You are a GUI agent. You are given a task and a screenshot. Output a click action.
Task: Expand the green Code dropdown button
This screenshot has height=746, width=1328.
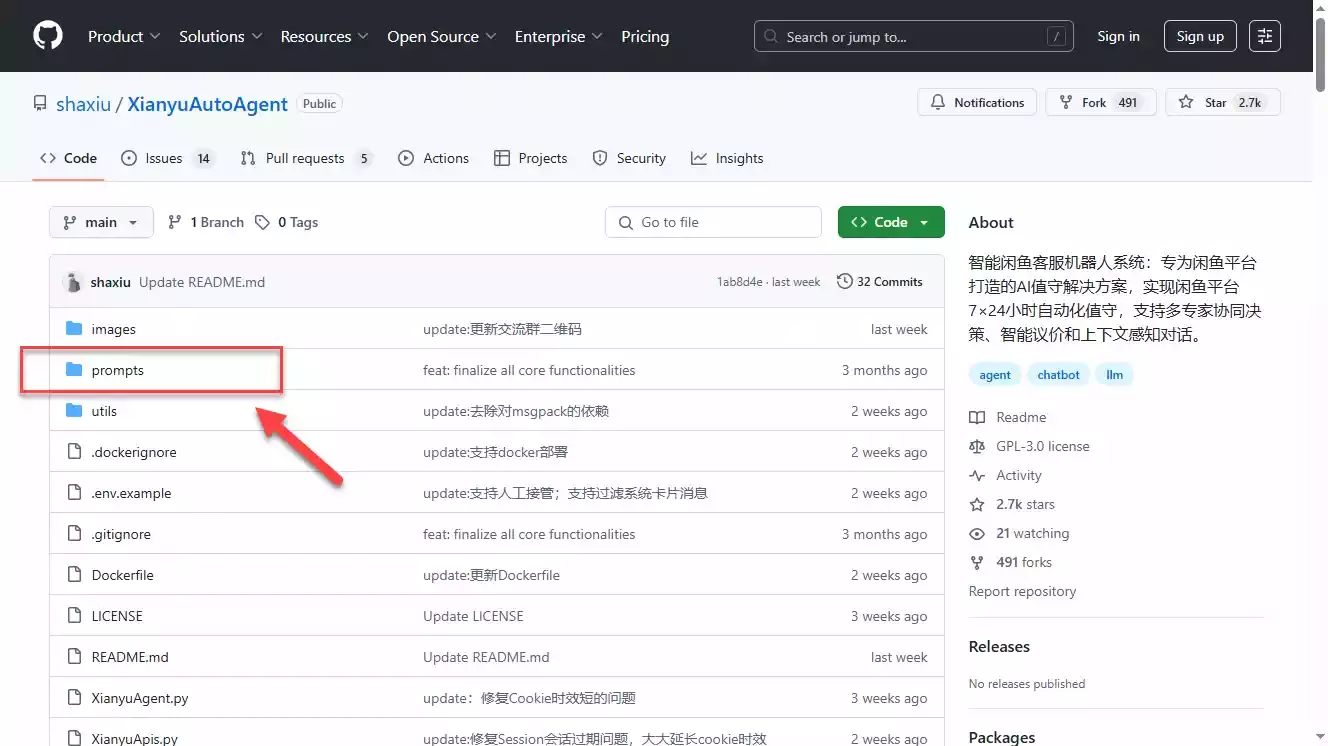(890, 222)
